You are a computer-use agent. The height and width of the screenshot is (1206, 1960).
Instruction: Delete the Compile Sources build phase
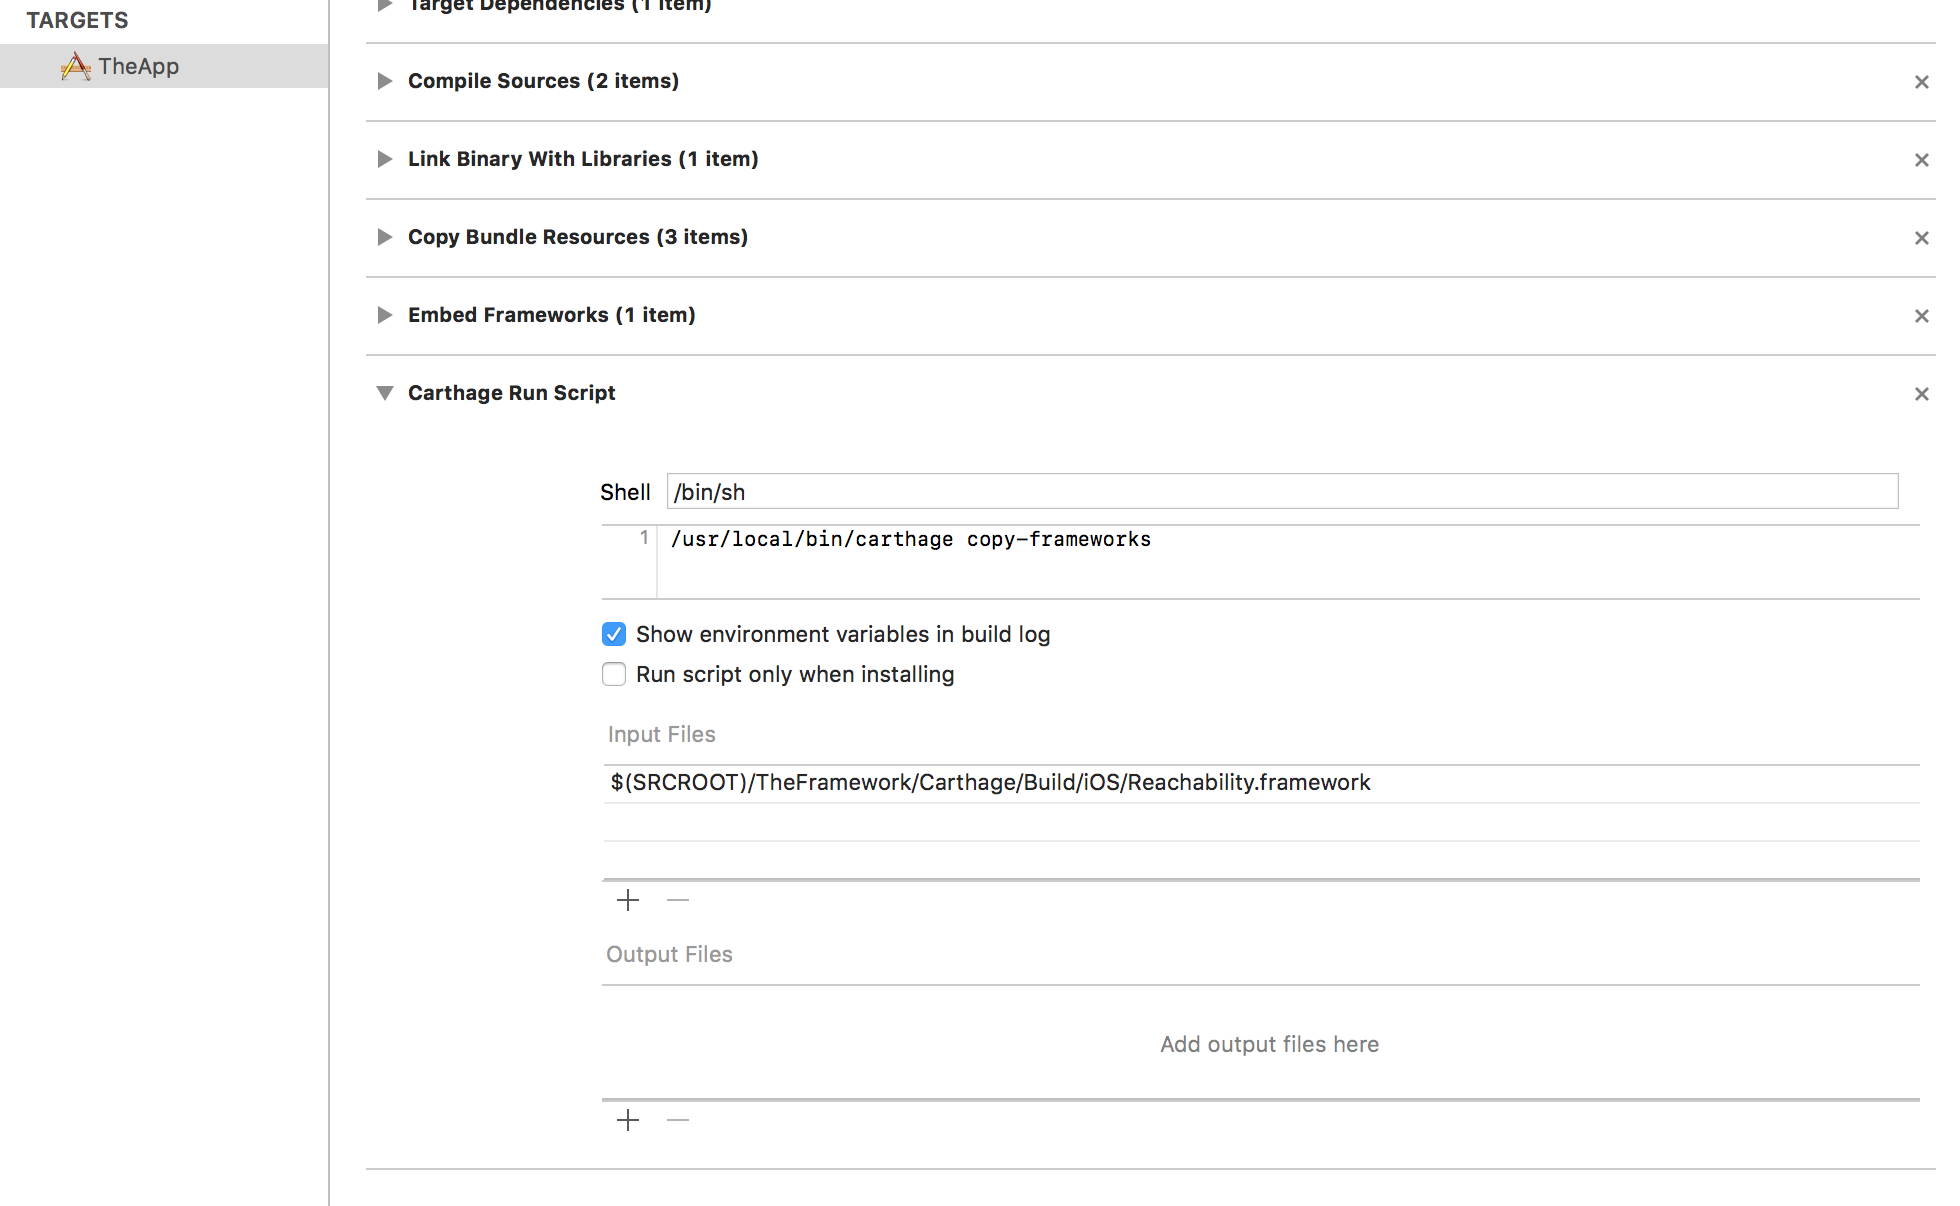(1921, 82)
